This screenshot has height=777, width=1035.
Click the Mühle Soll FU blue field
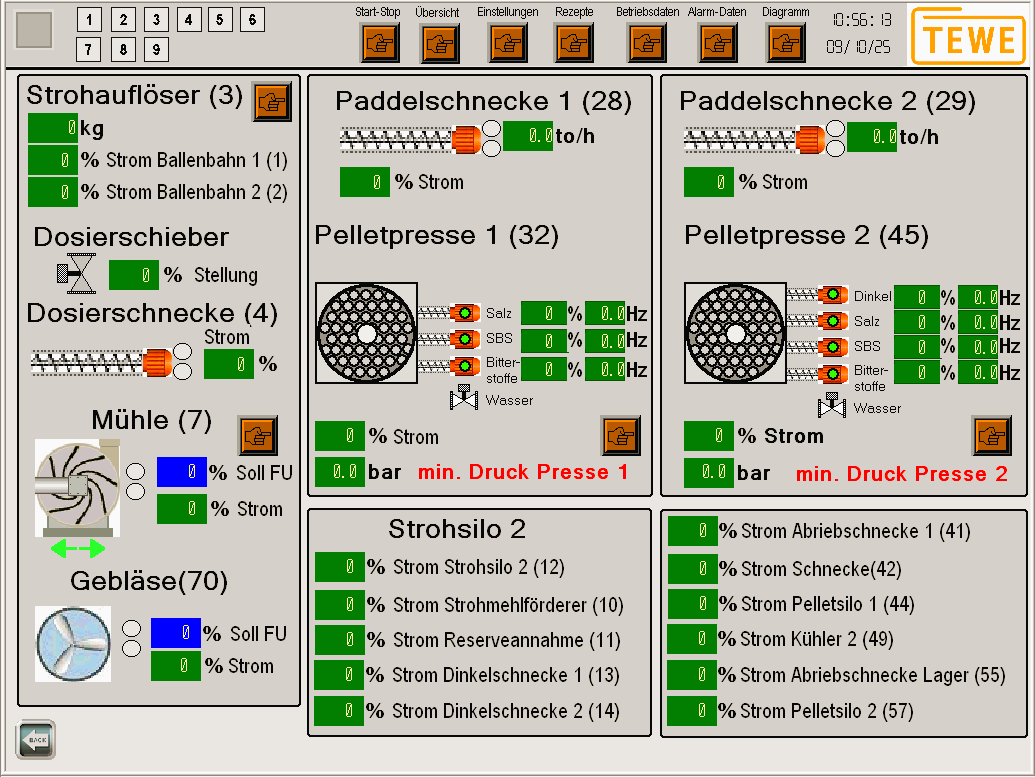tap(181, 473)
